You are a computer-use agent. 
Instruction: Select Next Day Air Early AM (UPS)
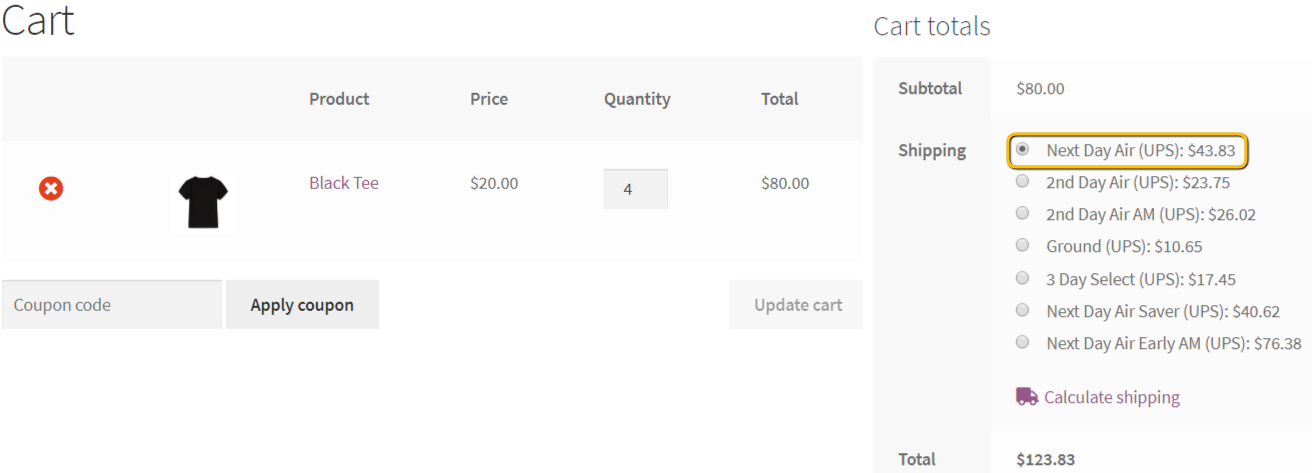point(1022,342)
